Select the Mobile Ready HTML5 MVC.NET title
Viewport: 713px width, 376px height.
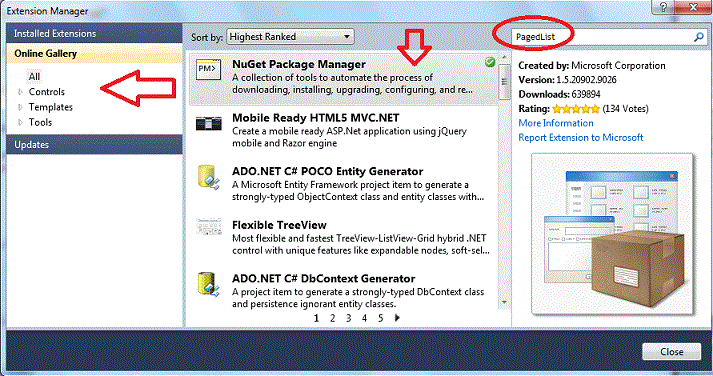pyautogui.click(x=316, y=118)
